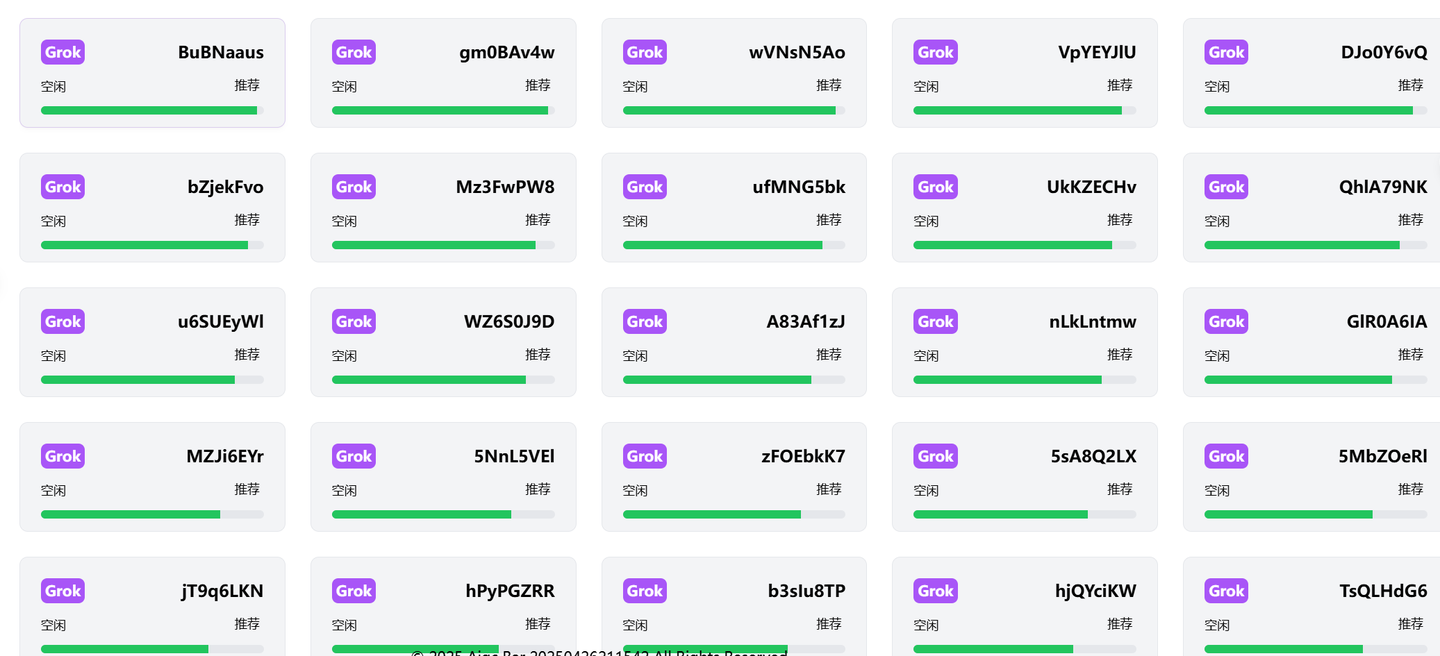Screen dimensions: 1440x656
Task: Click the Mz3FwPW8 card name
Action: (505, 187)
